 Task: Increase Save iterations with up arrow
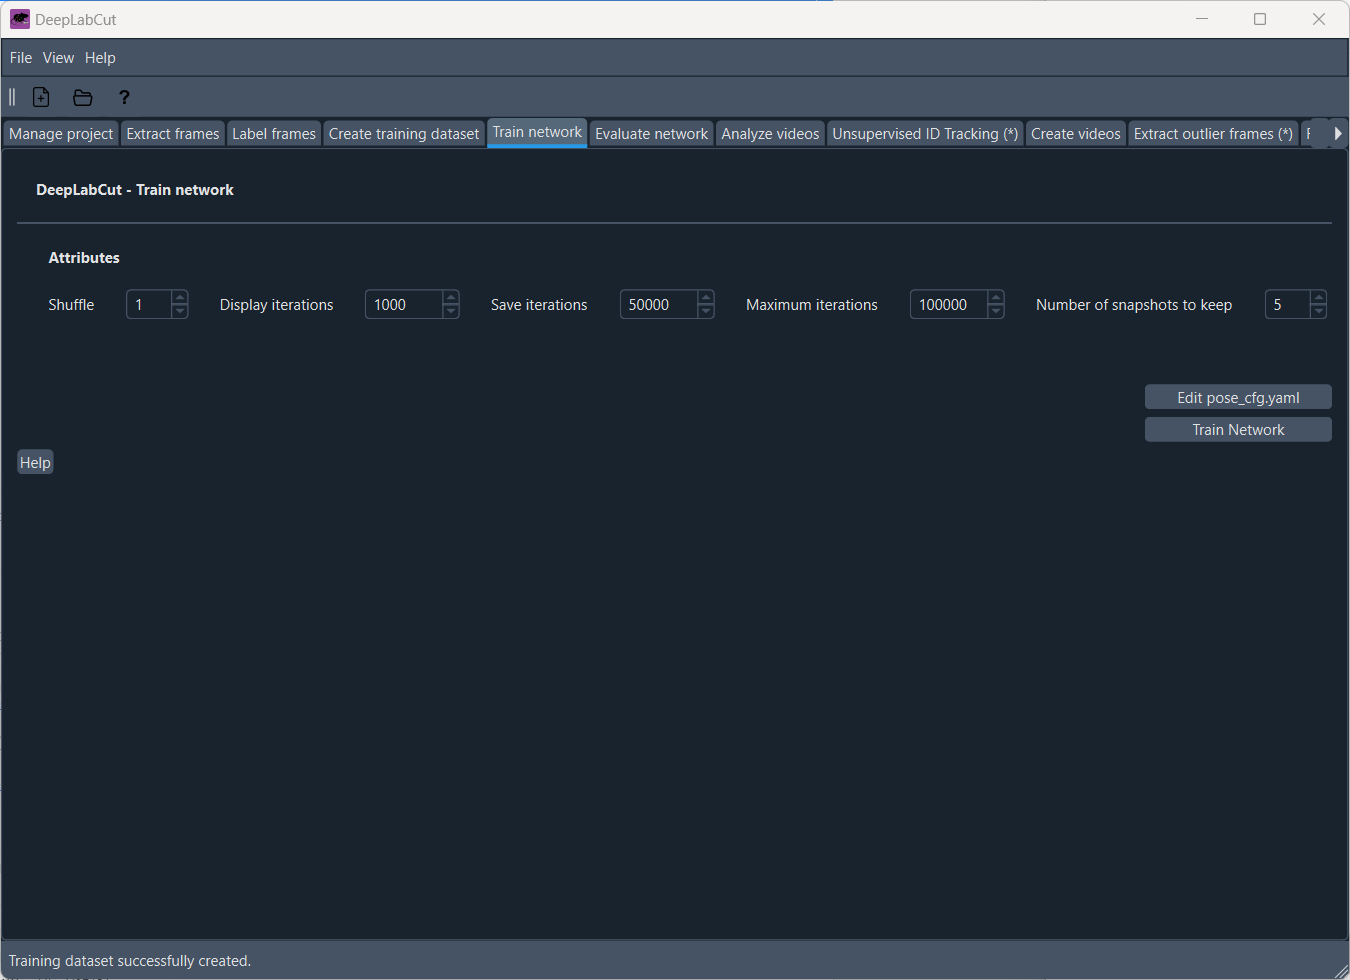tap(706, 298)
